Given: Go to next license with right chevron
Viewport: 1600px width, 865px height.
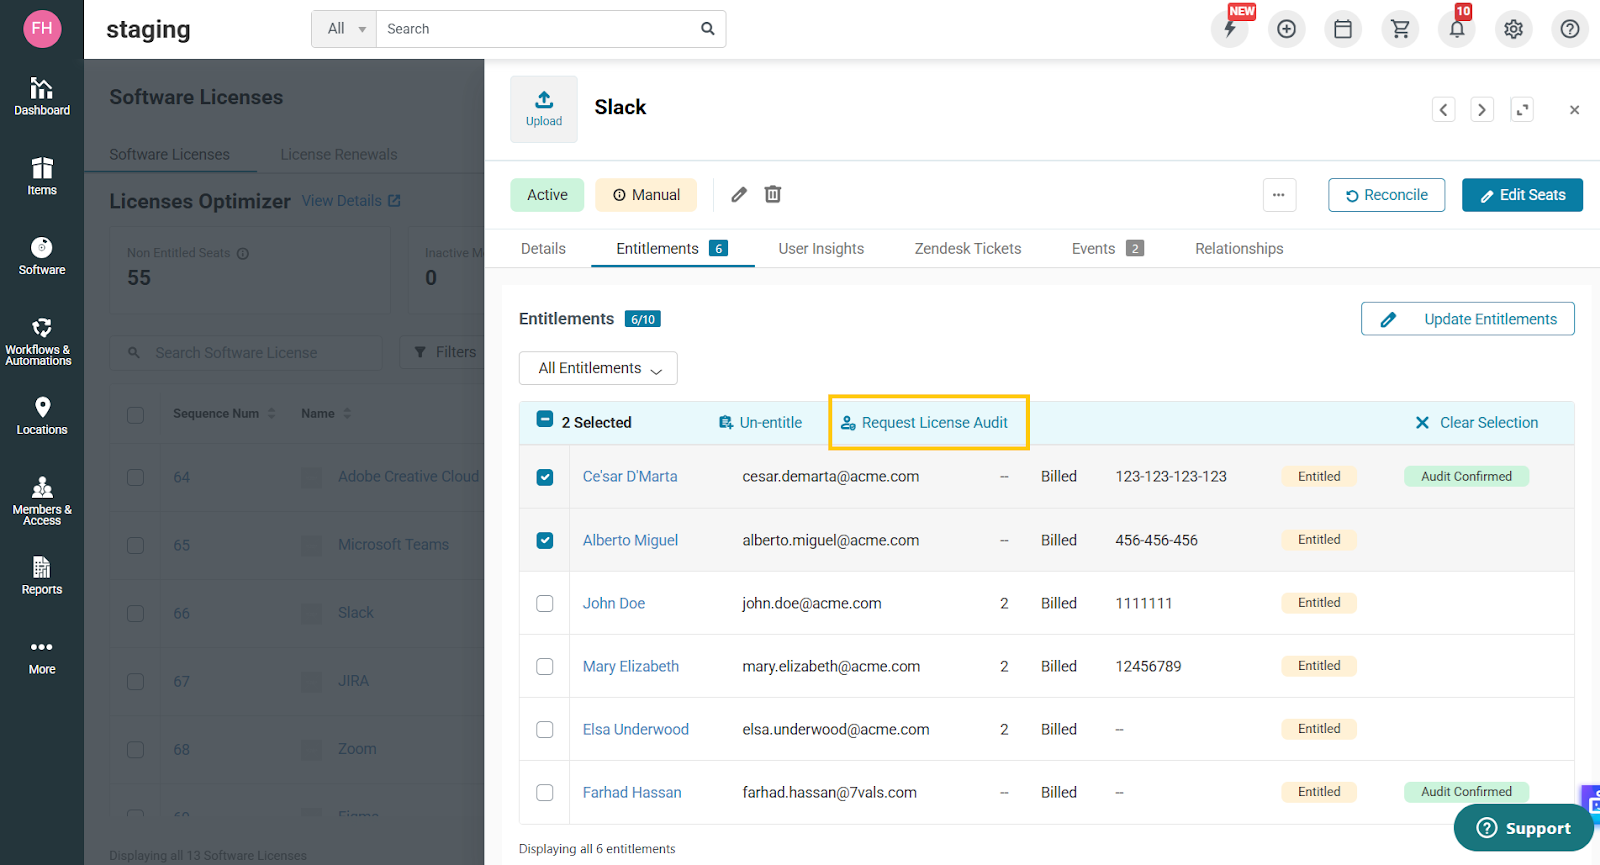Looking at the screenshot, I should point(1482,110).
